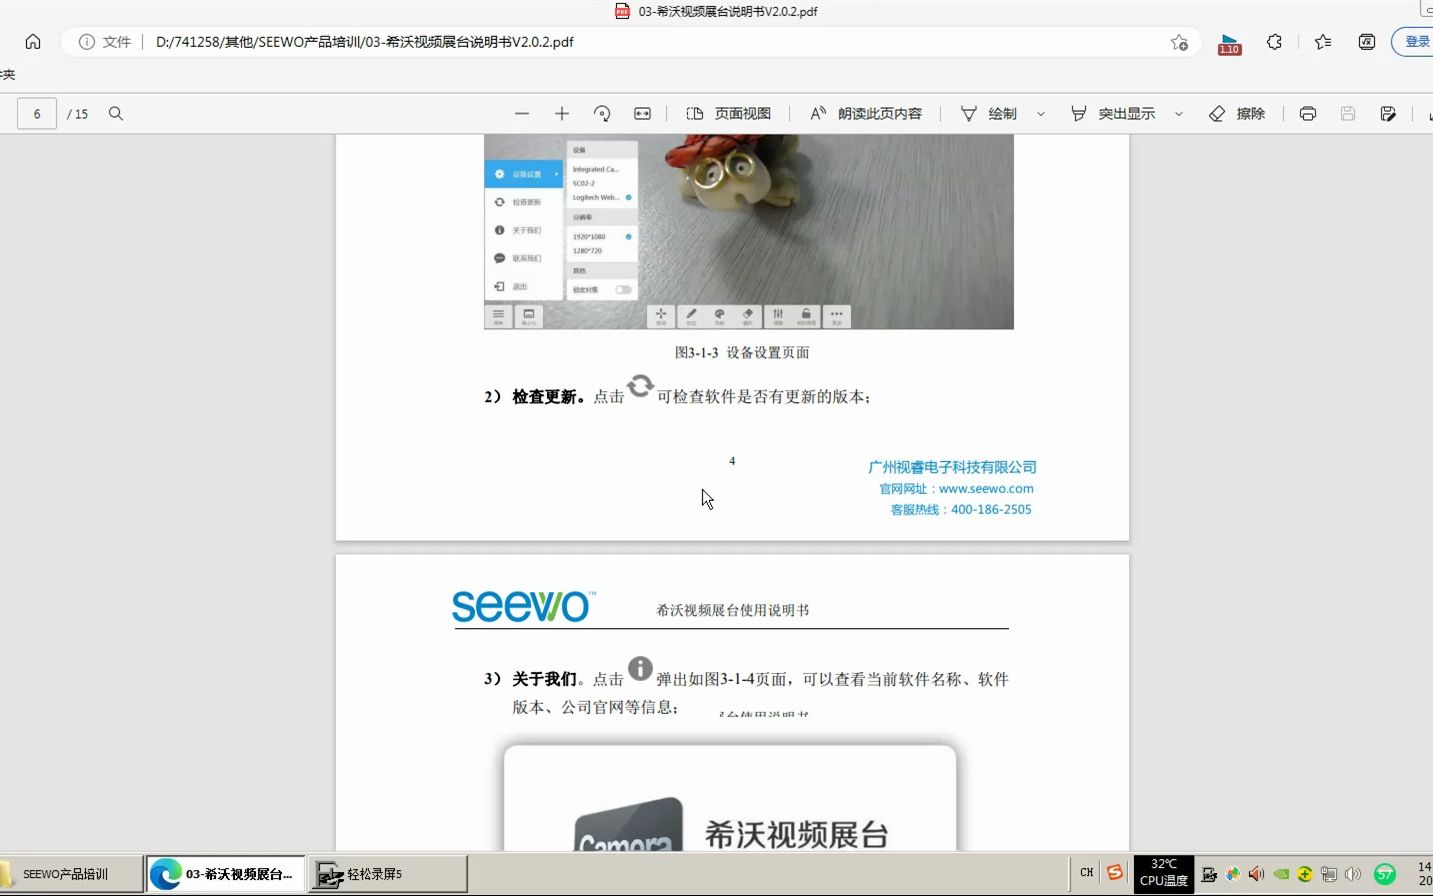
Task: Start 朗读此页内容 read aloud
Action: [866, 114]
